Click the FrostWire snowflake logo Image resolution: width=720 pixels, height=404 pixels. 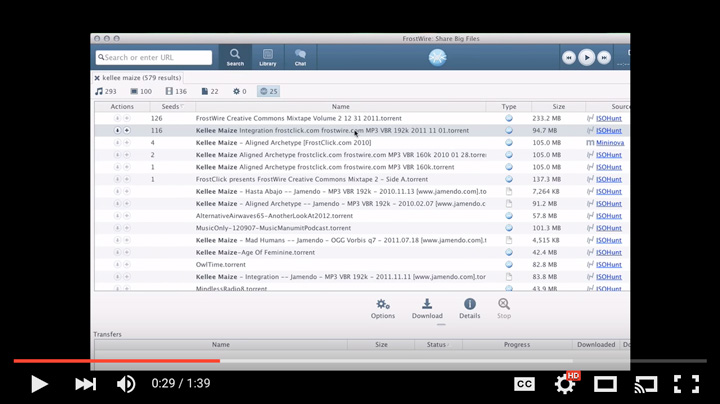click(x=437, y=57)
